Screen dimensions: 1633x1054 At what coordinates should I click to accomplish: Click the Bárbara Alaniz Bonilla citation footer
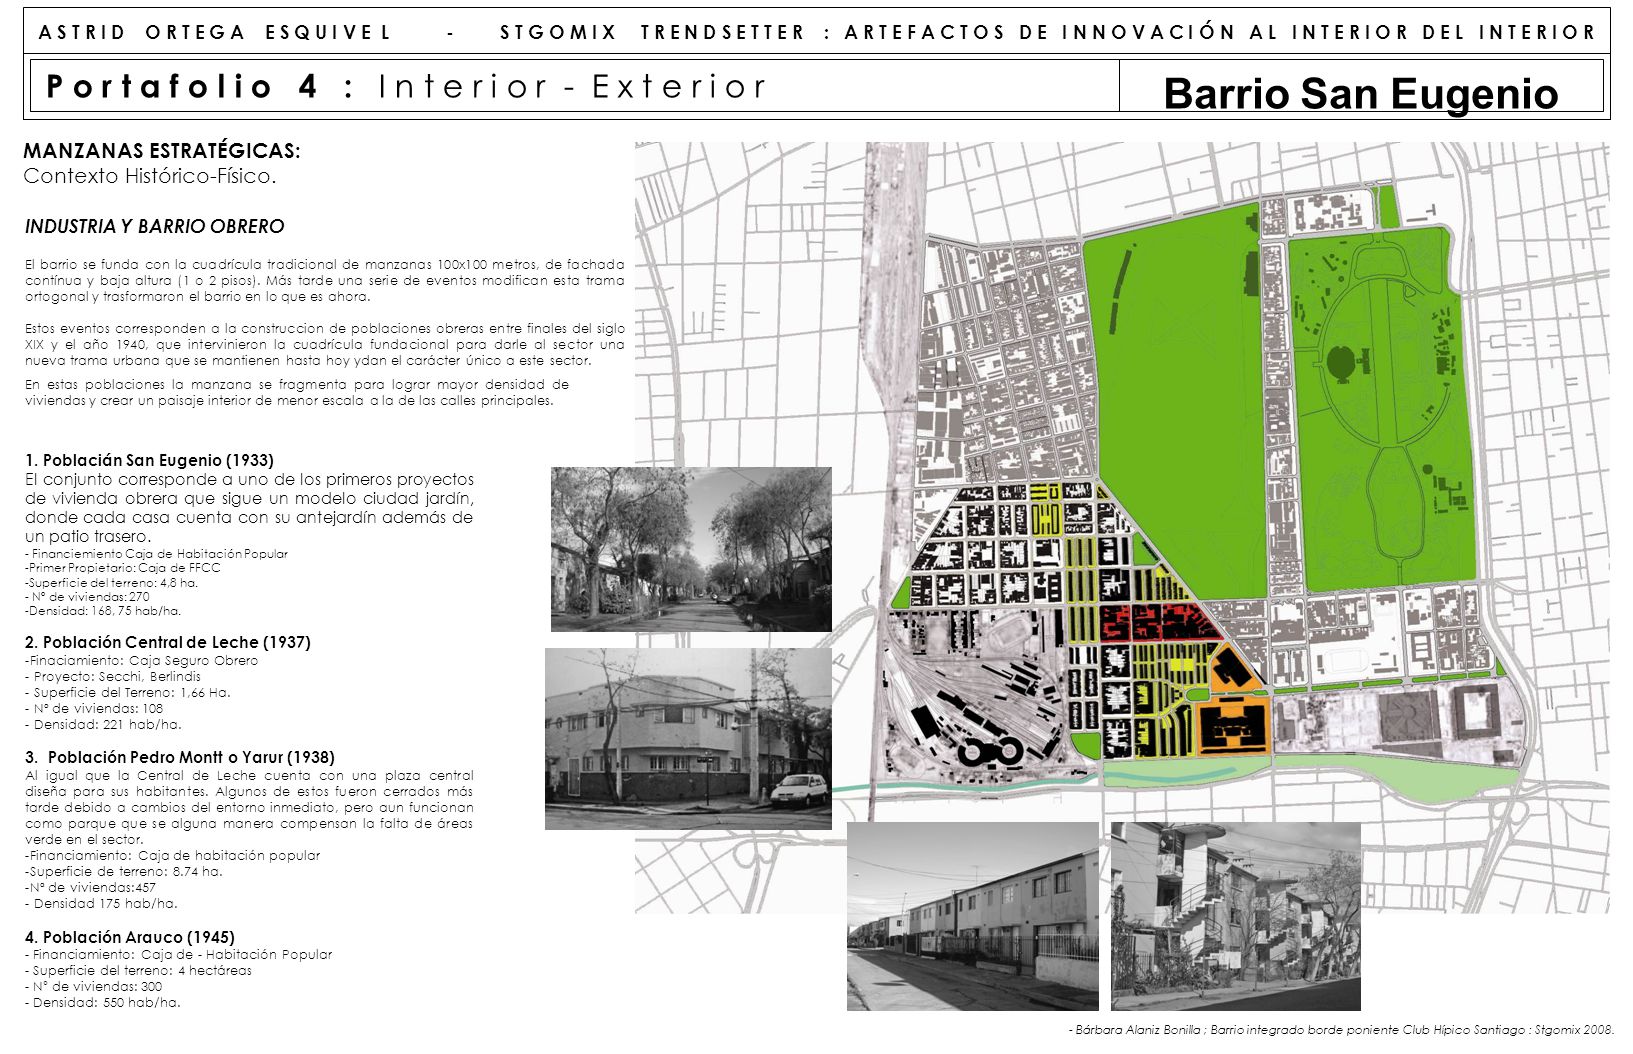point(1341,1030)
